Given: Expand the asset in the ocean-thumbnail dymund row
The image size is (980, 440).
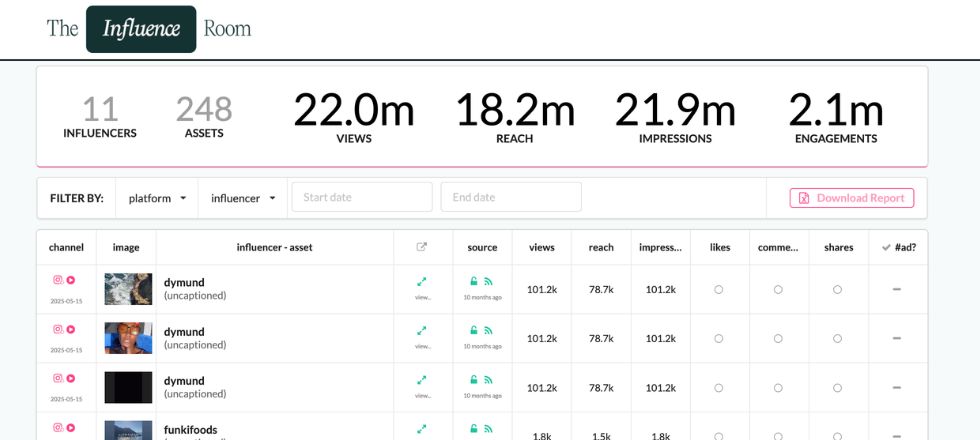Looking at the screenshot, I should [x=422, y=282].
